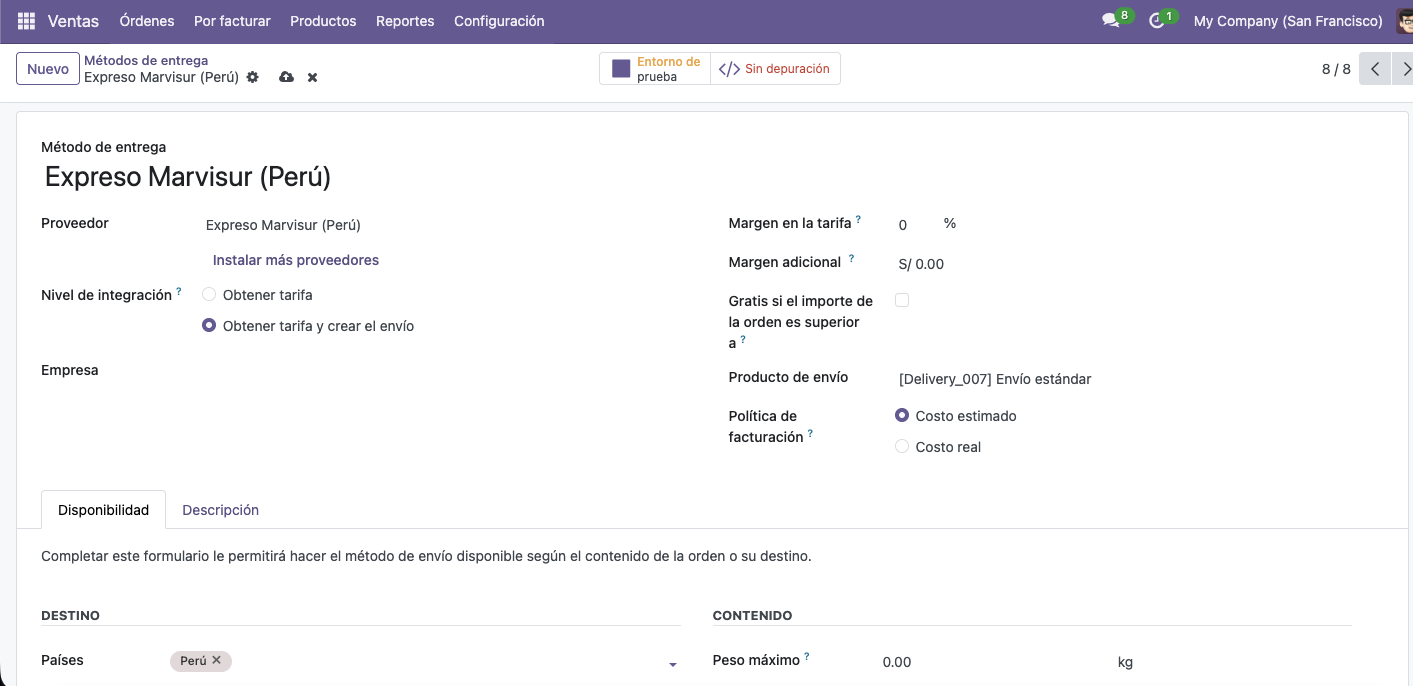Click the Sin depuración code icon
Image resolution: width=1413 pixels, height=686 pixels.
click(730, 69)
